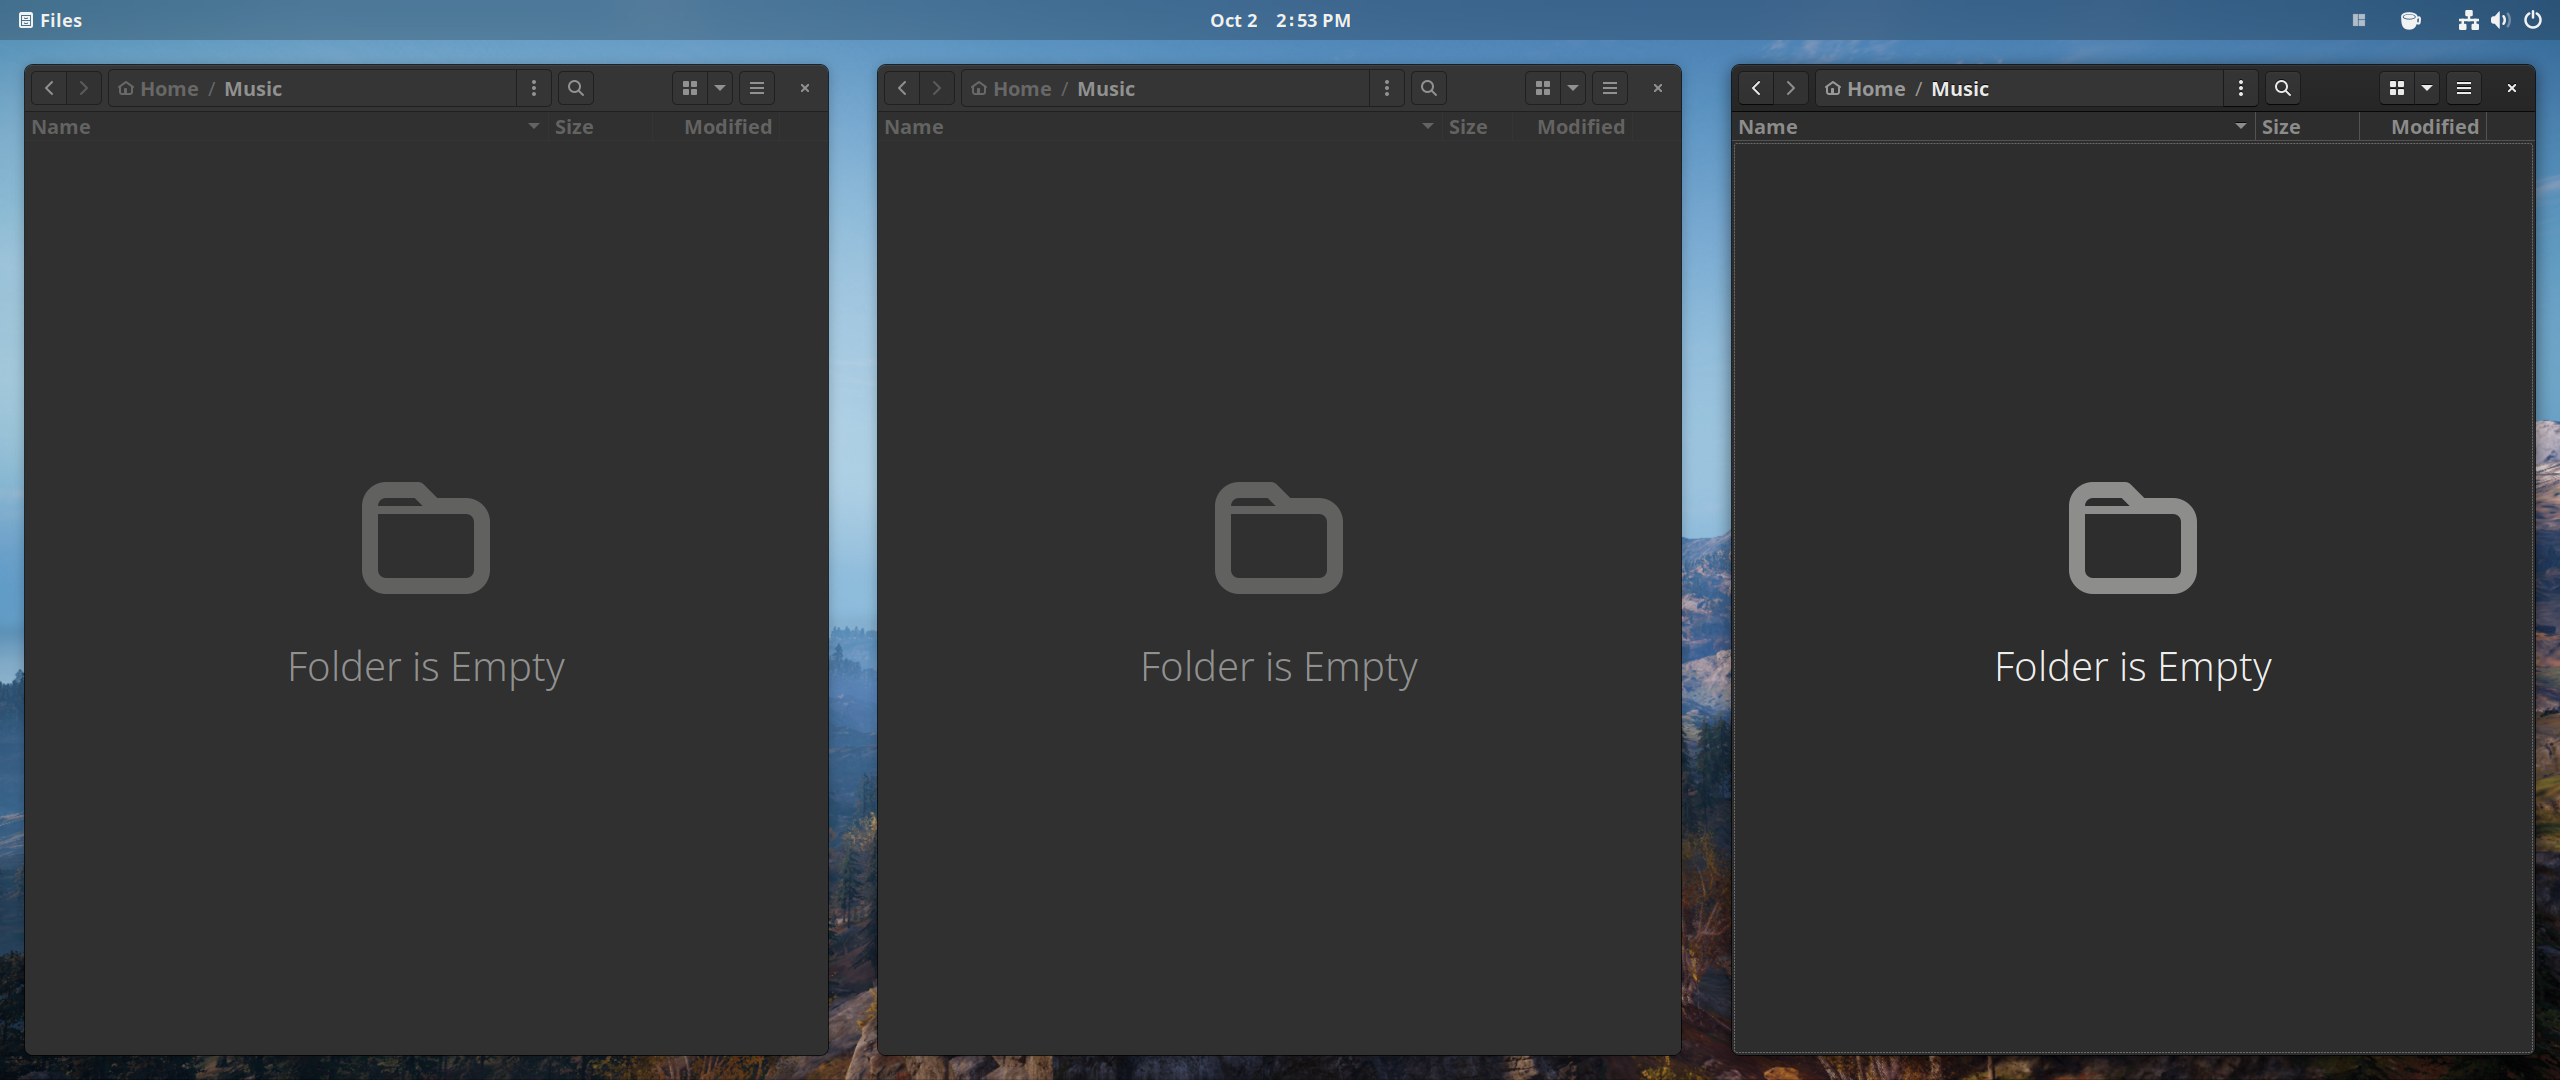2560x1080 pixels.
Task: Open hamburger menu in left Files window
Action: tap(757, 88)
